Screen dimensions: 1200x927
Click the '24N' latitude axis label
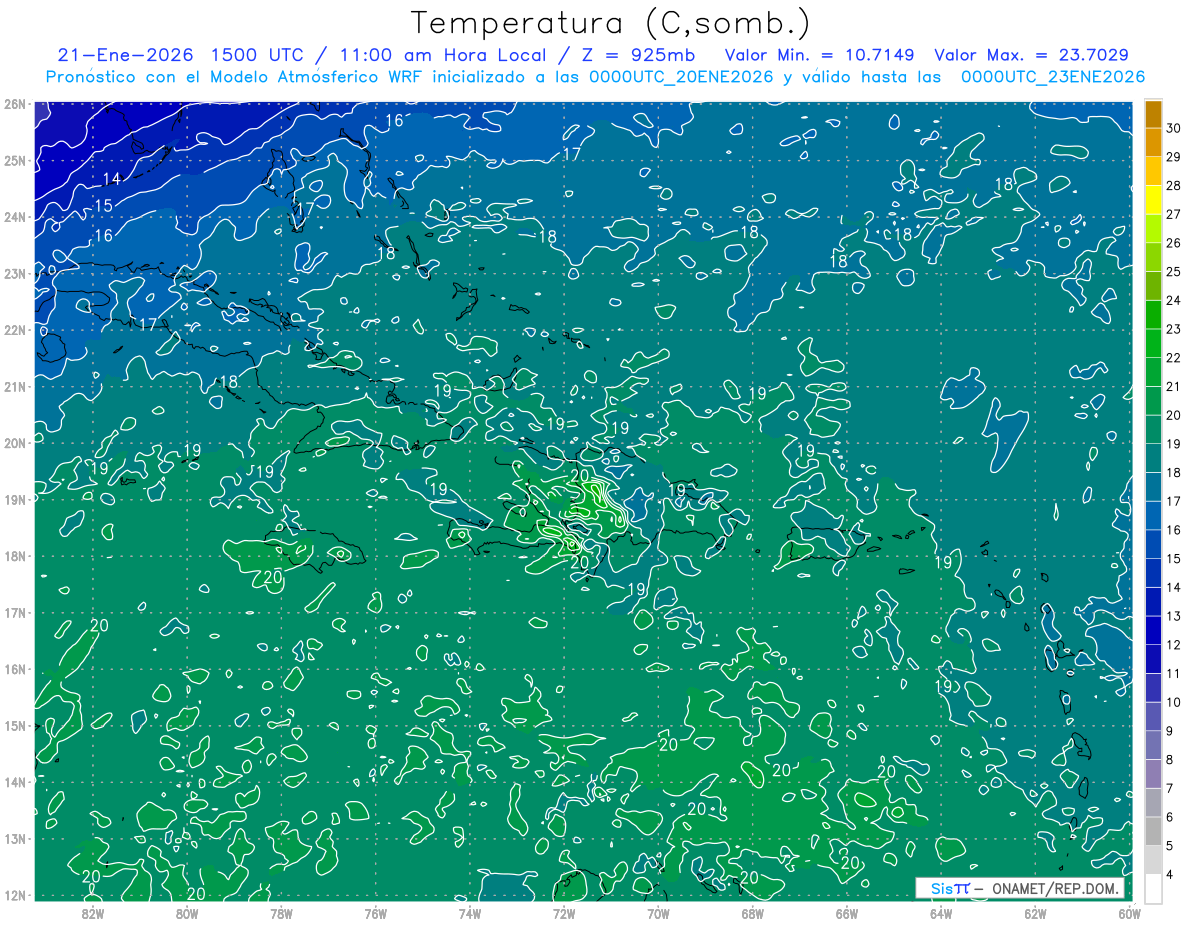click(x=15, y=216)
